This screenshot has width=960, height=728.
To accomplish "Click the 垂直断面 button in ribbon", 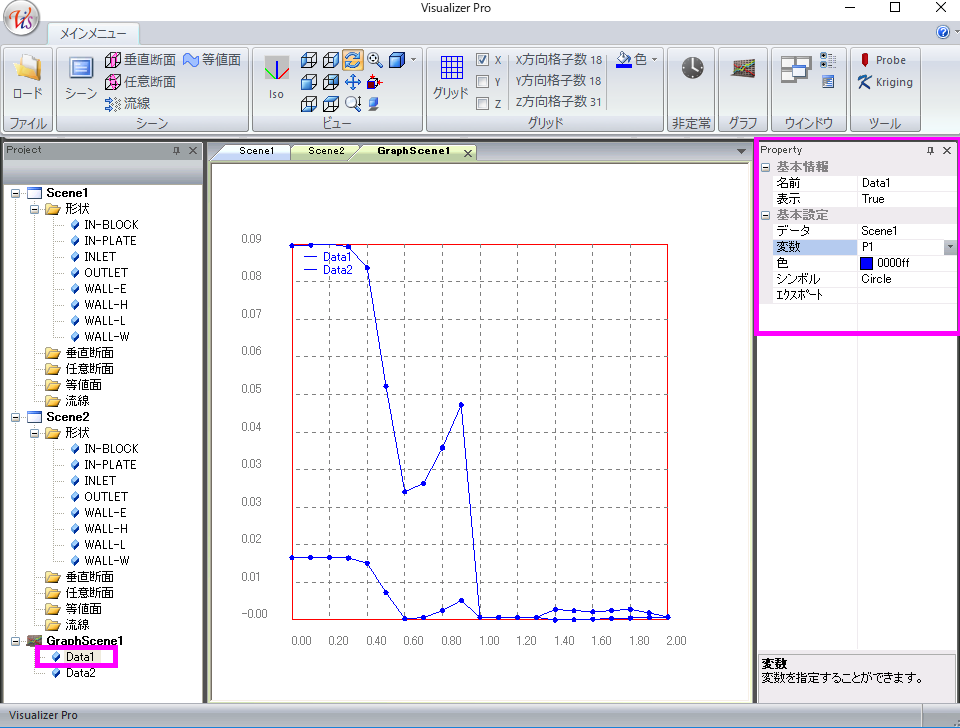I will point(141,60).
